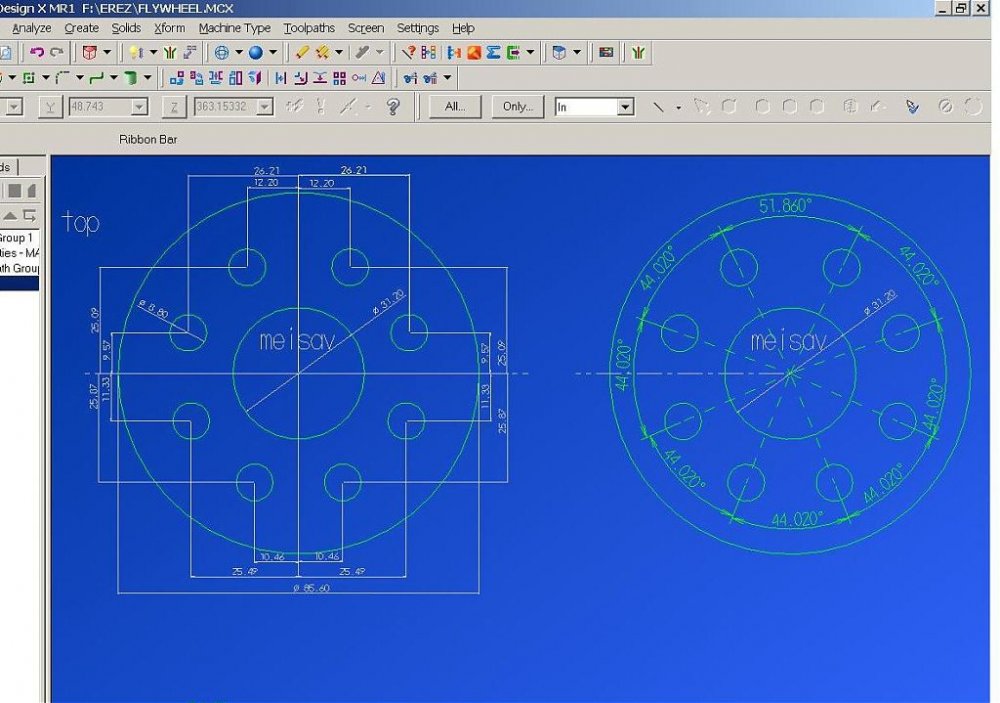This screenshot has height=703, width=1000.
Task: Click the diagonal line selection icon
Action: 659,107
